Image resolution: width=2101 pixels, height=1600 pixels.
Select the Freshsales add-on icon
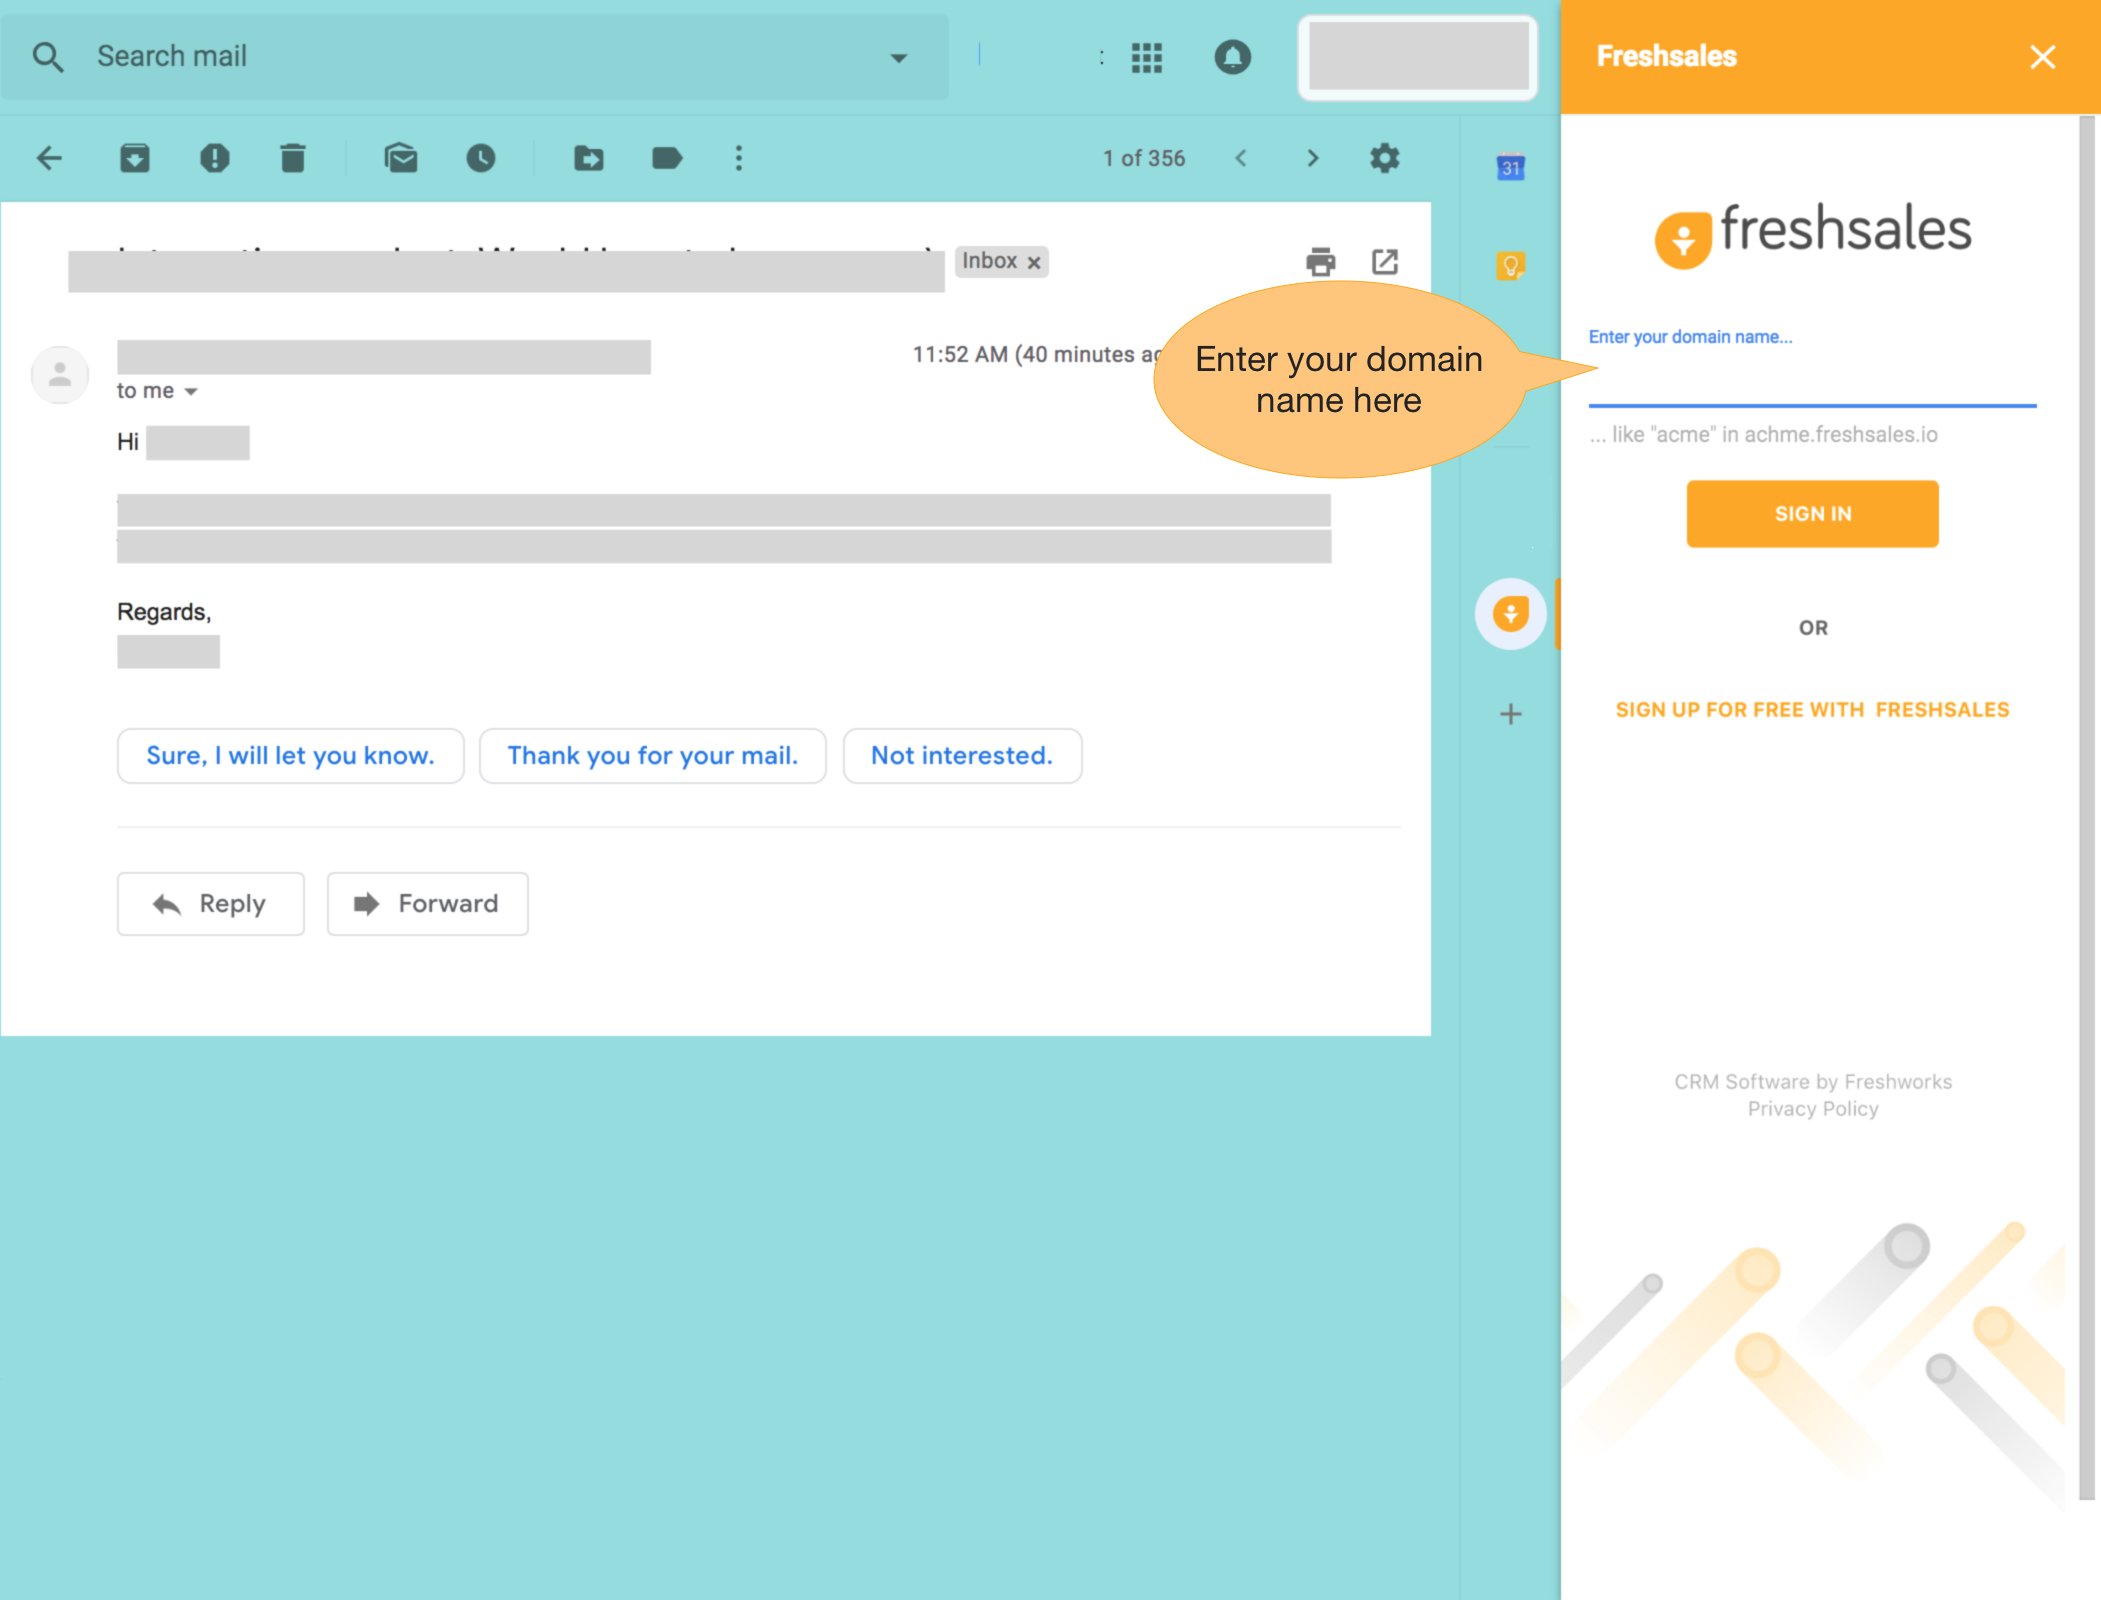click(1510, 613)
